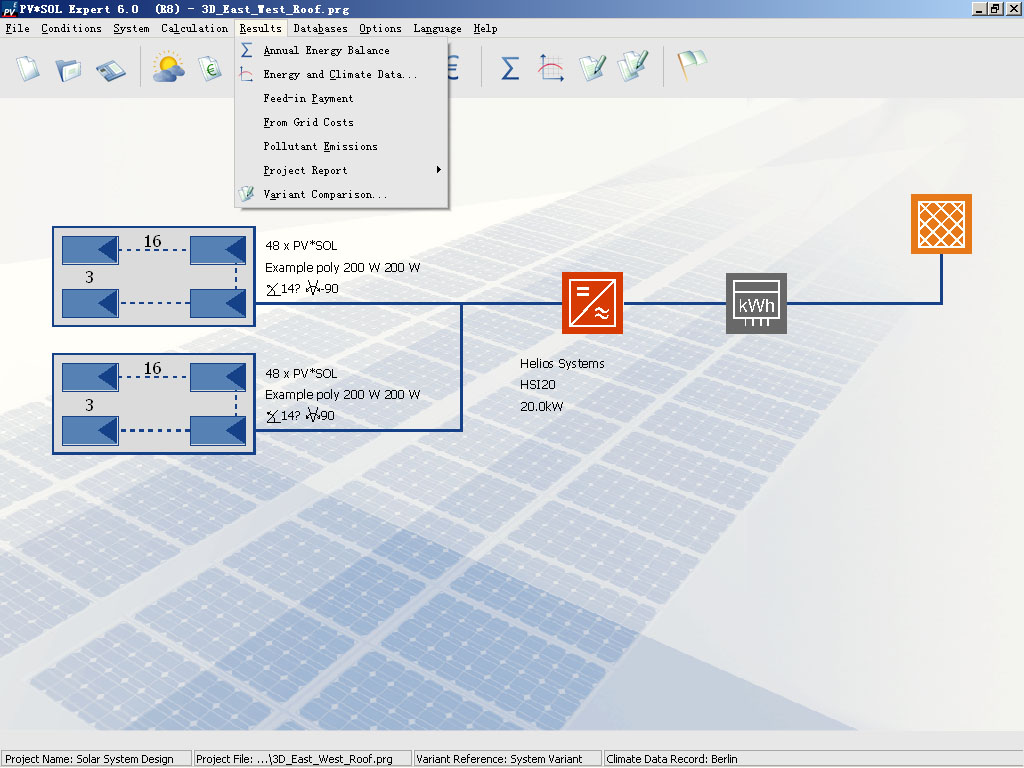
Task: Click the Sigma annual energy balance toolbar icon
Action: click(x=510, y=68)
